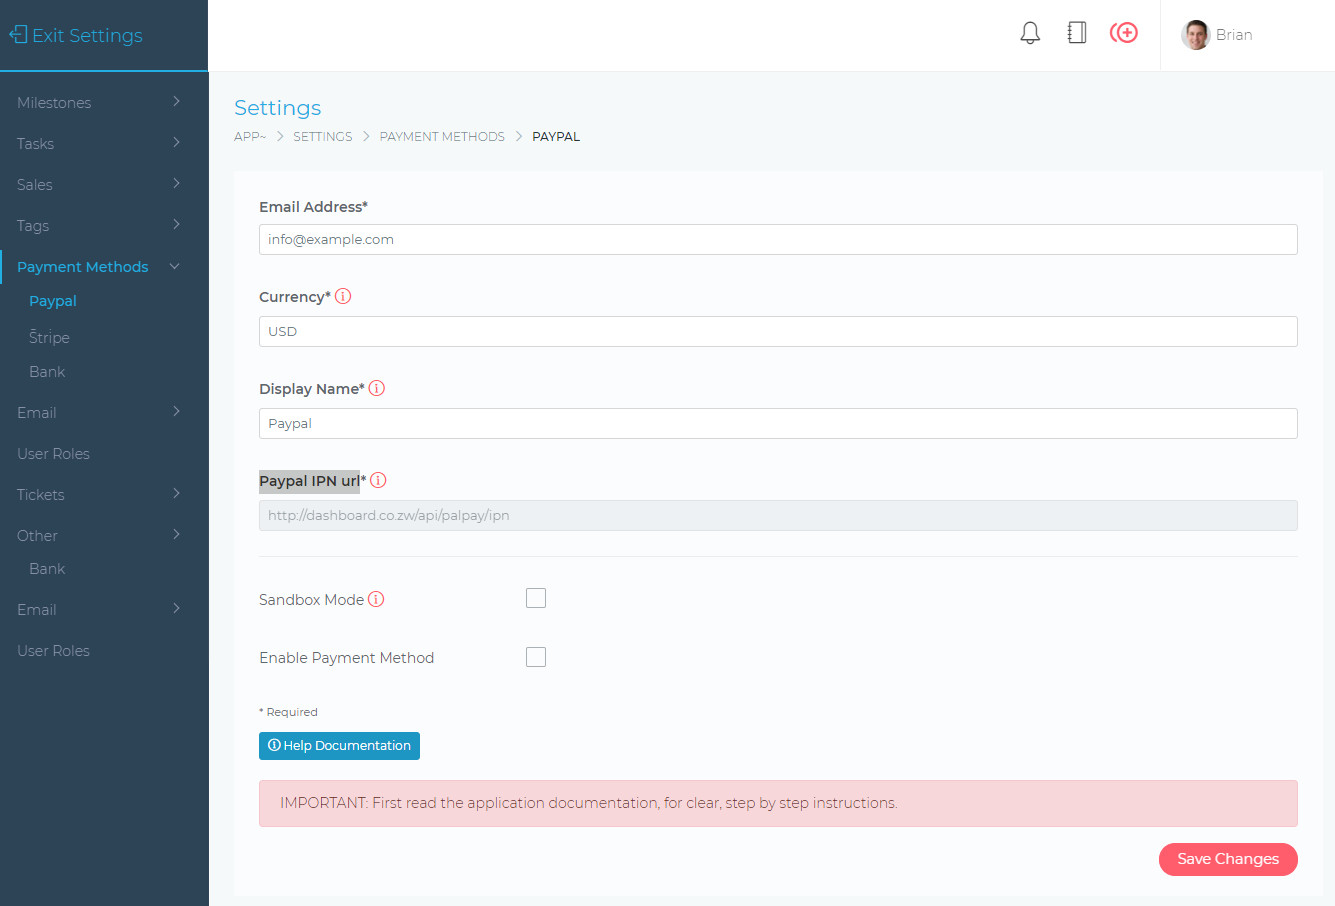Click the PAYMENT METHODS breadcrumb link
Viewport: 1335px width, 906px height.
441,136
